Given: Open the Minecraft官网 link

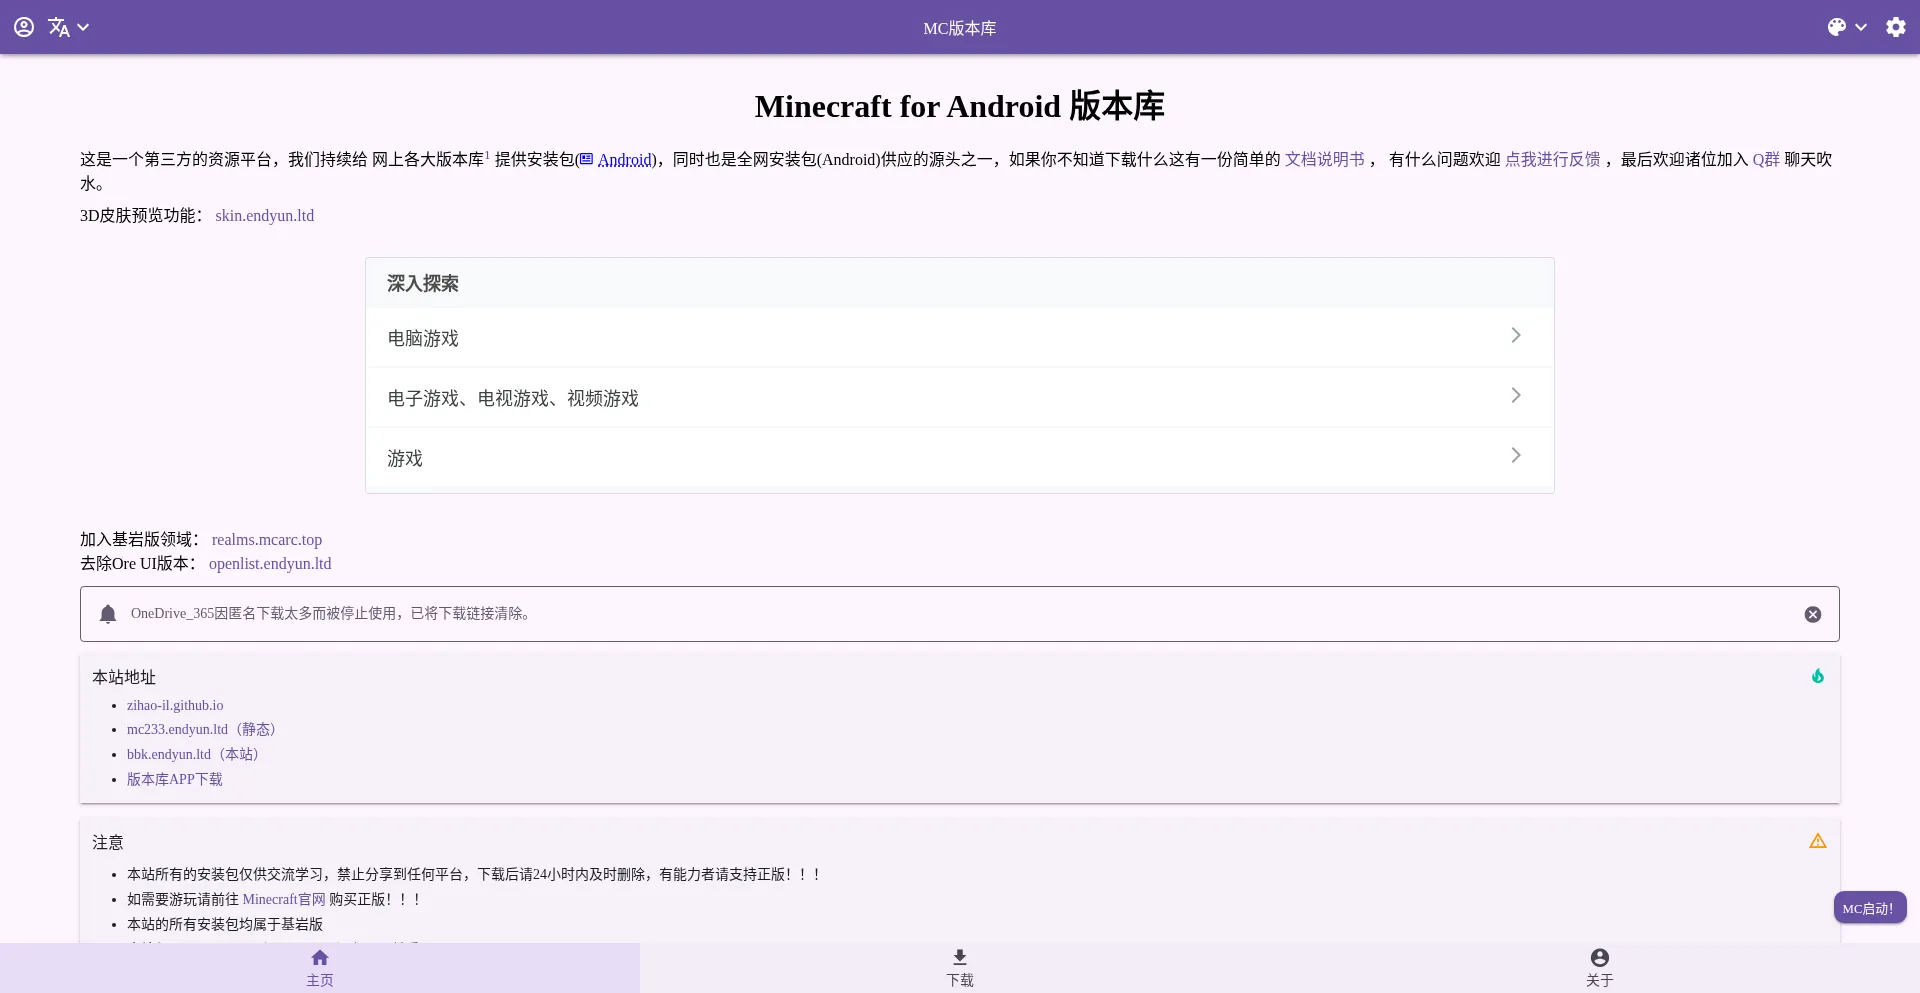Looking at the screenshot, I should coord(284,899).
